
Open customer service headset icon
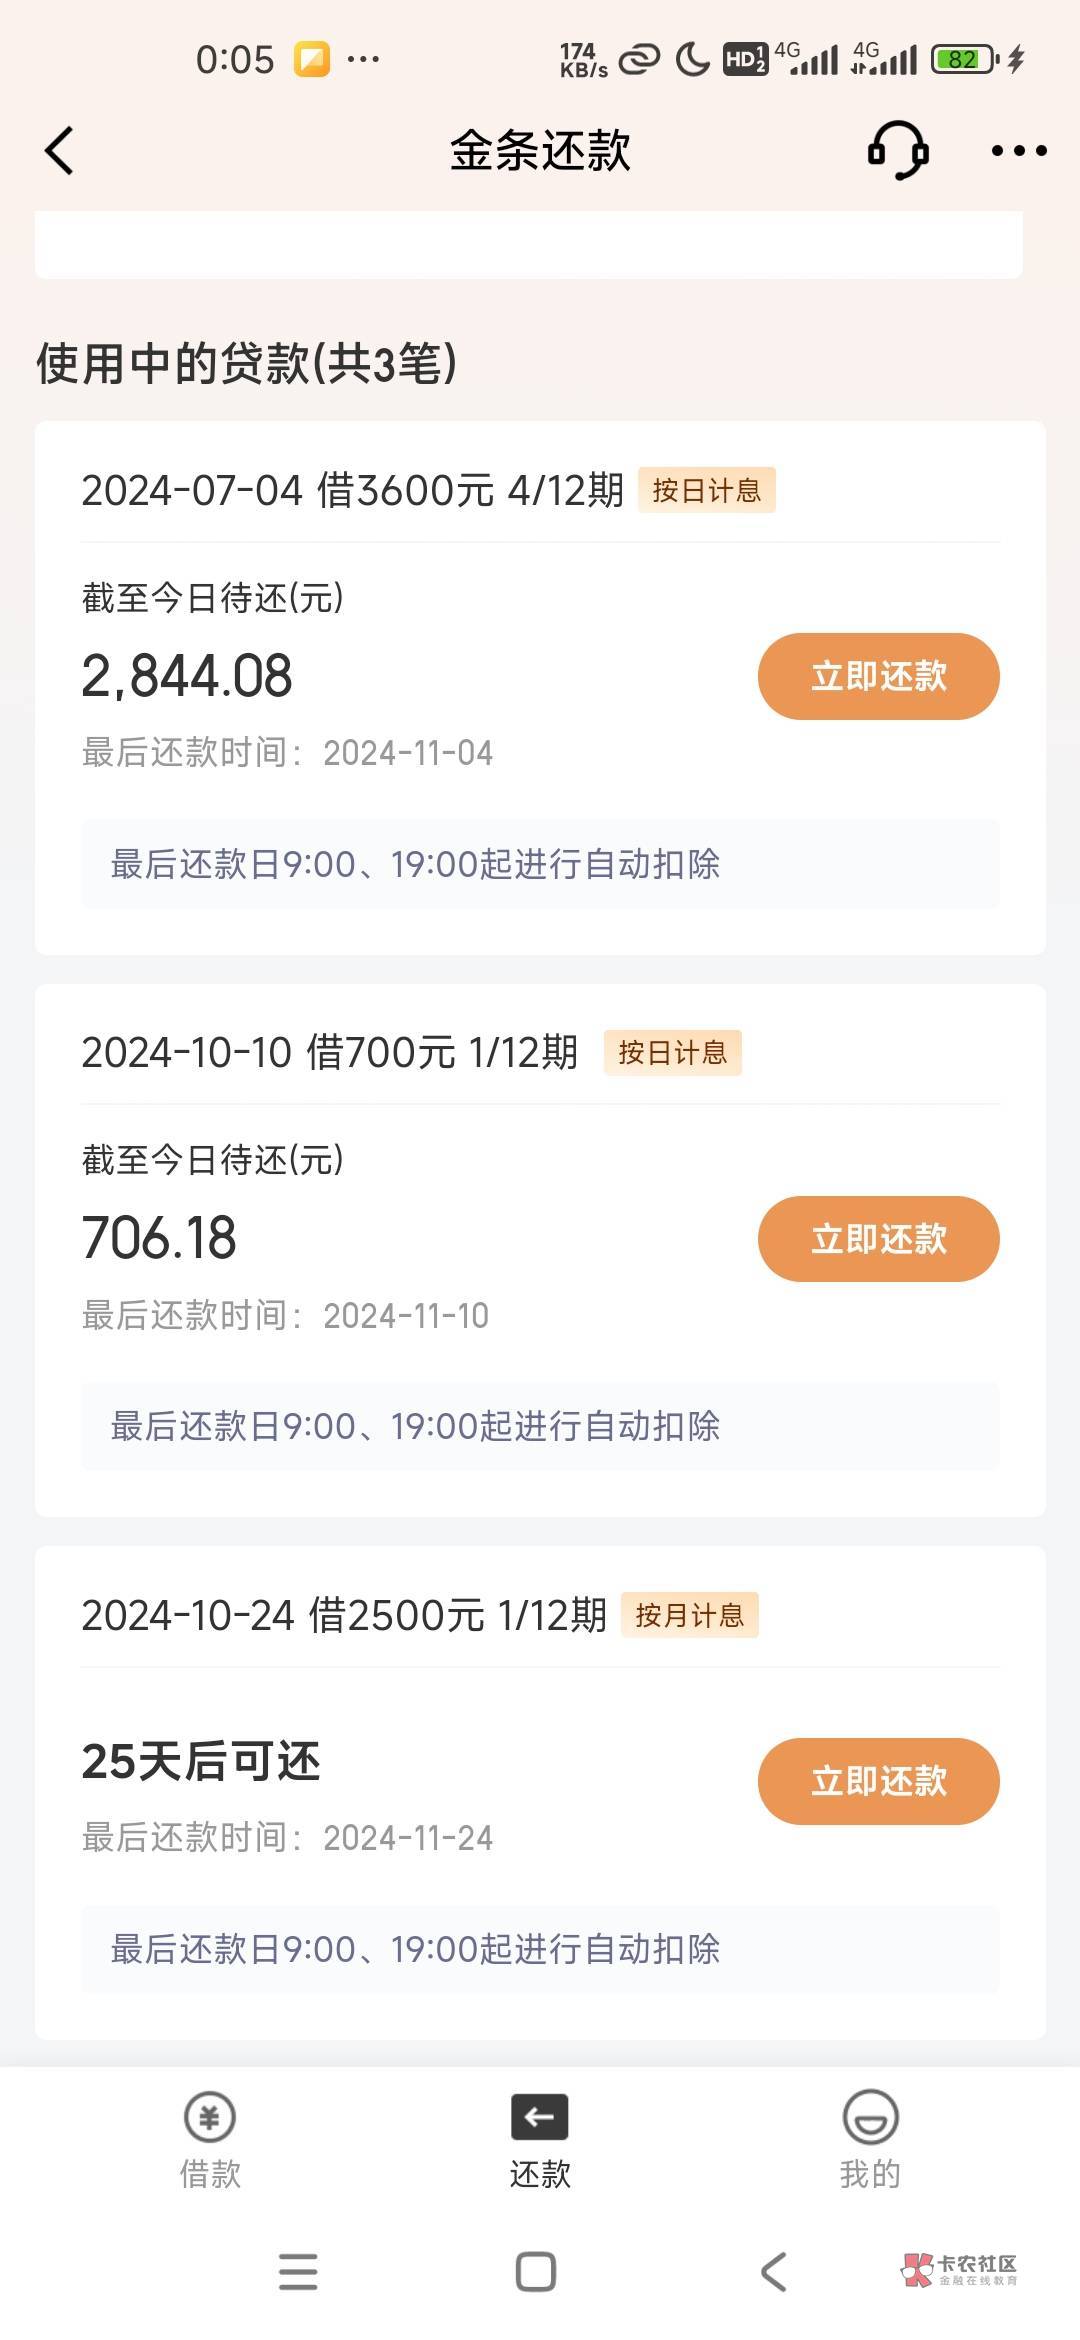(897, 151)
